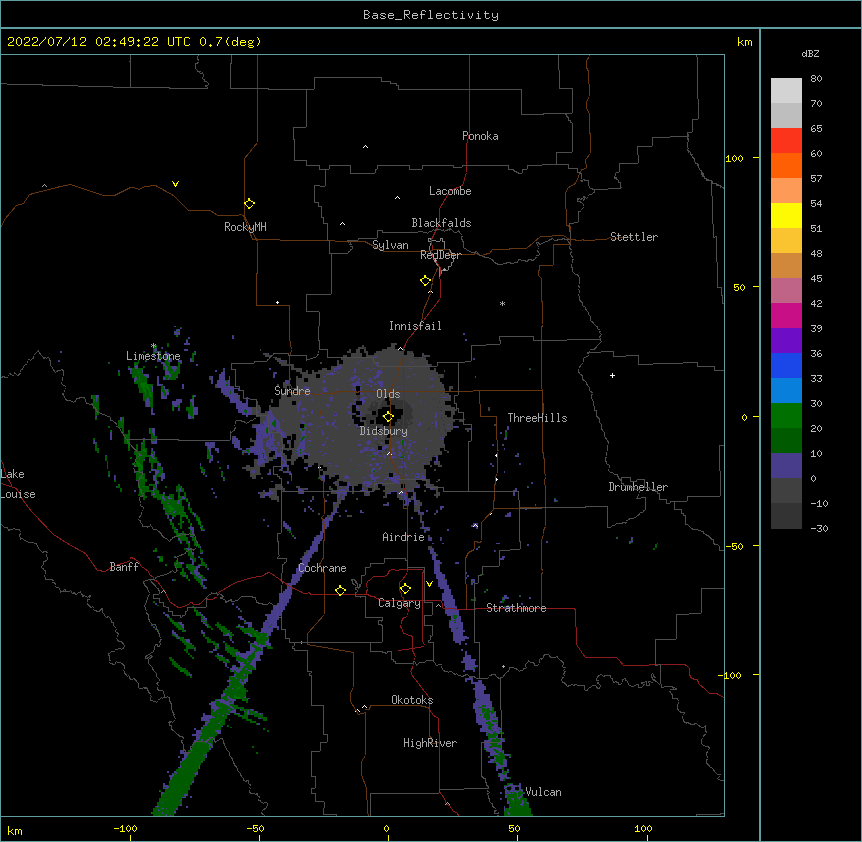Click the yellow marker near Rocky MH

[x=249, y=204]
